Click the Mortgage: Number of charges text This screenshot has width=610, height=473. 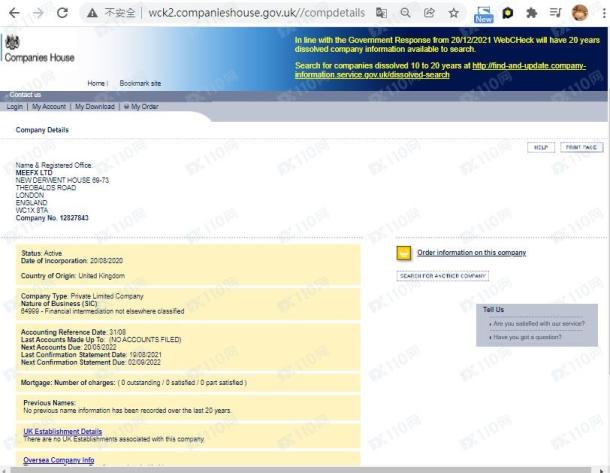point(134,383)
